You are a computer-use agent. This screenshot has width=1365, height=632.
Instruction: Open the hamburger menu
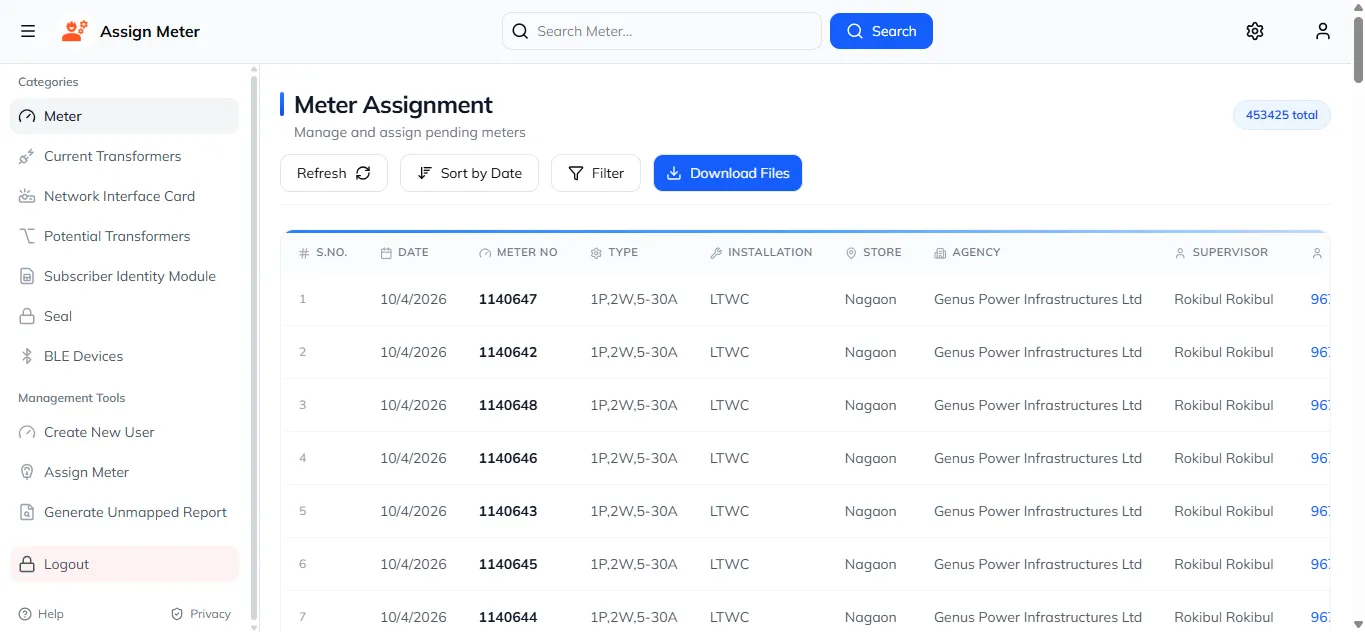(28, 31)
